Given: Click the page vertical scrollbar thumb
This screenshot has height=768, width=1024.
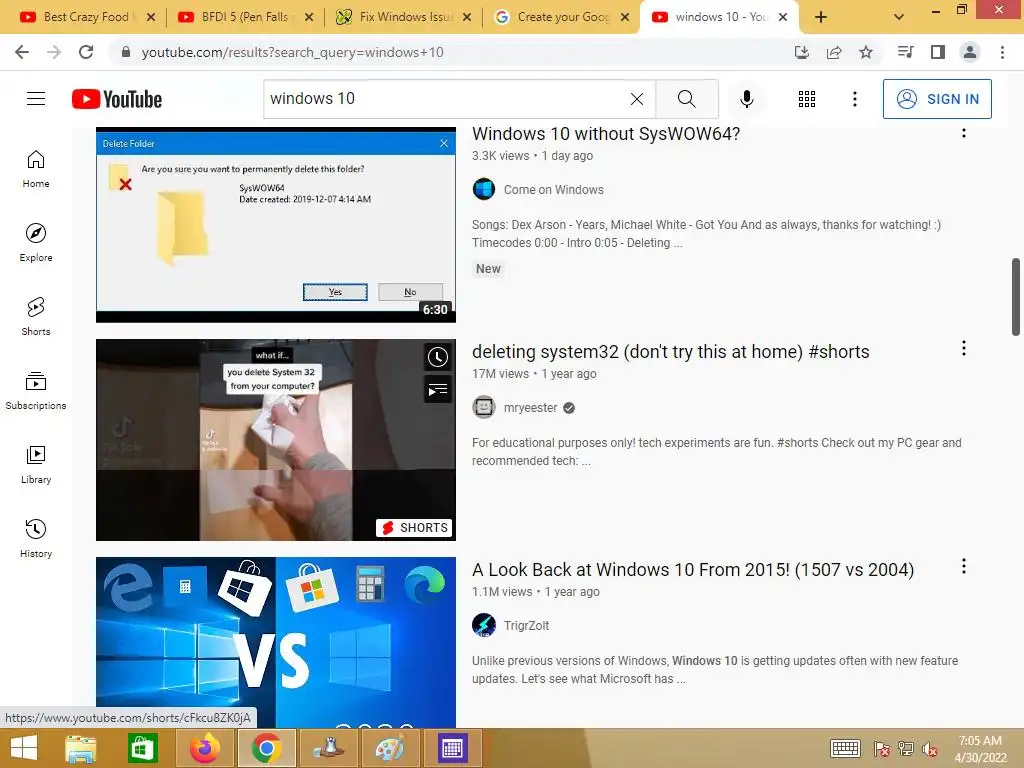Looking at the screenshot, I should pyautogui.click(x=1016, y=297).
